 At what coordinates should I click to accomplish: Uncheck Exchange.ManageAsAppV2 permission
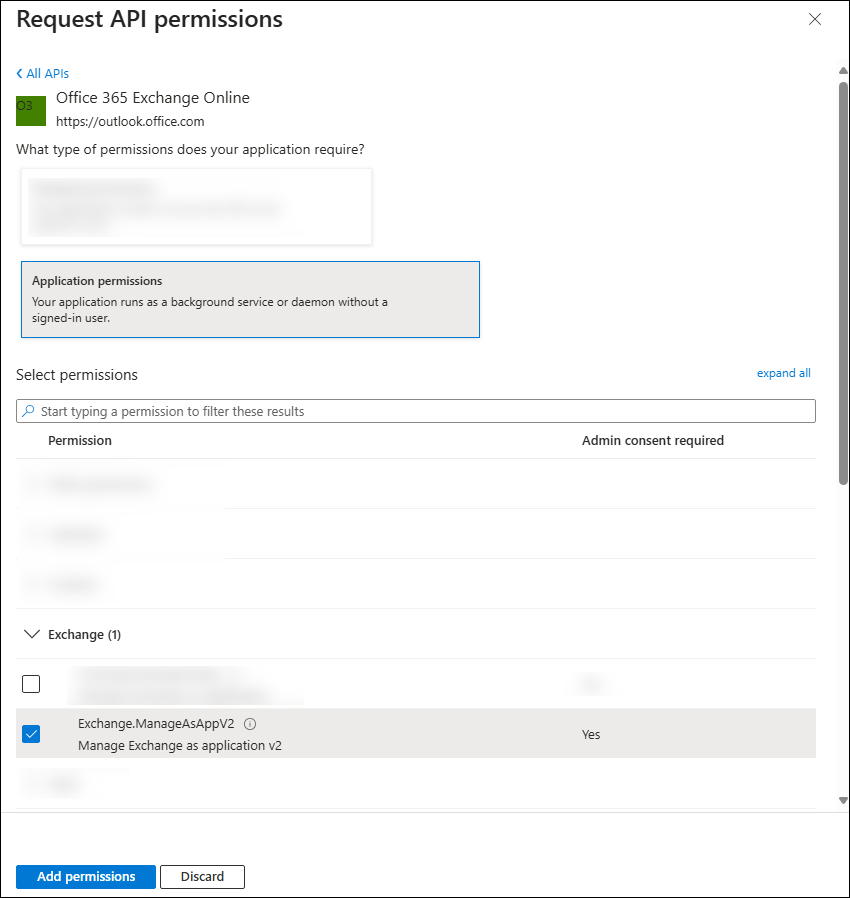(x=31, y=734)
